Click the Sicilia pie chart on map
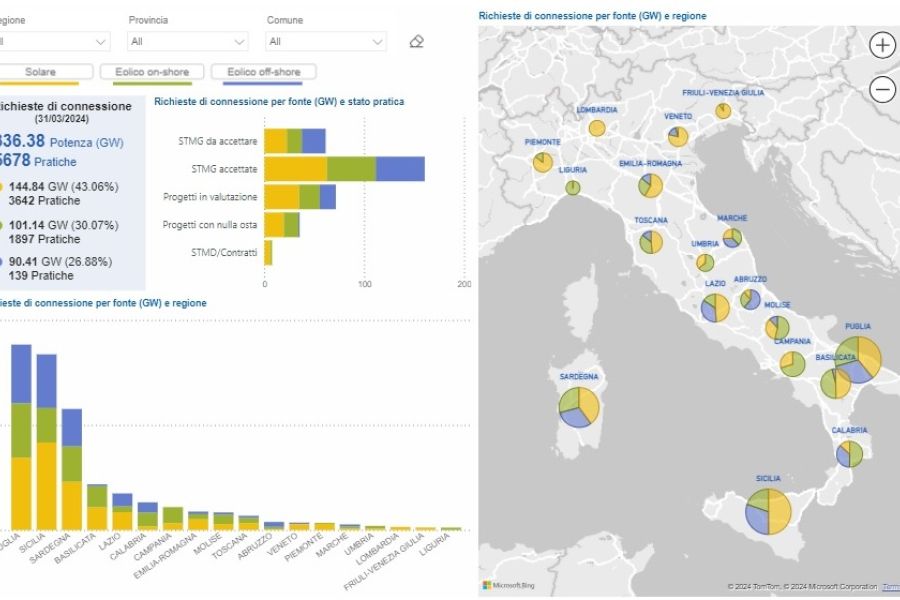 [768, 512]
